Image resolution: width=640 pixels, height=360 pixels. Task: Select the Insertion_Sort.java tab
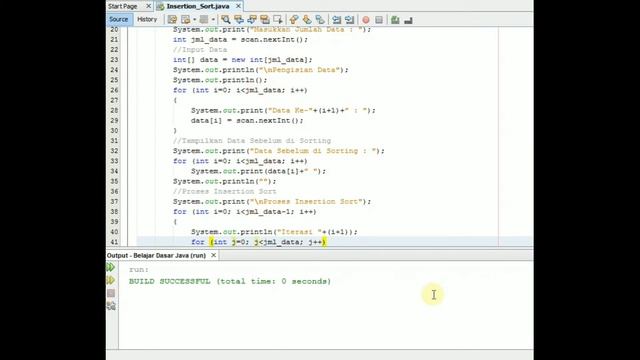point(198,6)
